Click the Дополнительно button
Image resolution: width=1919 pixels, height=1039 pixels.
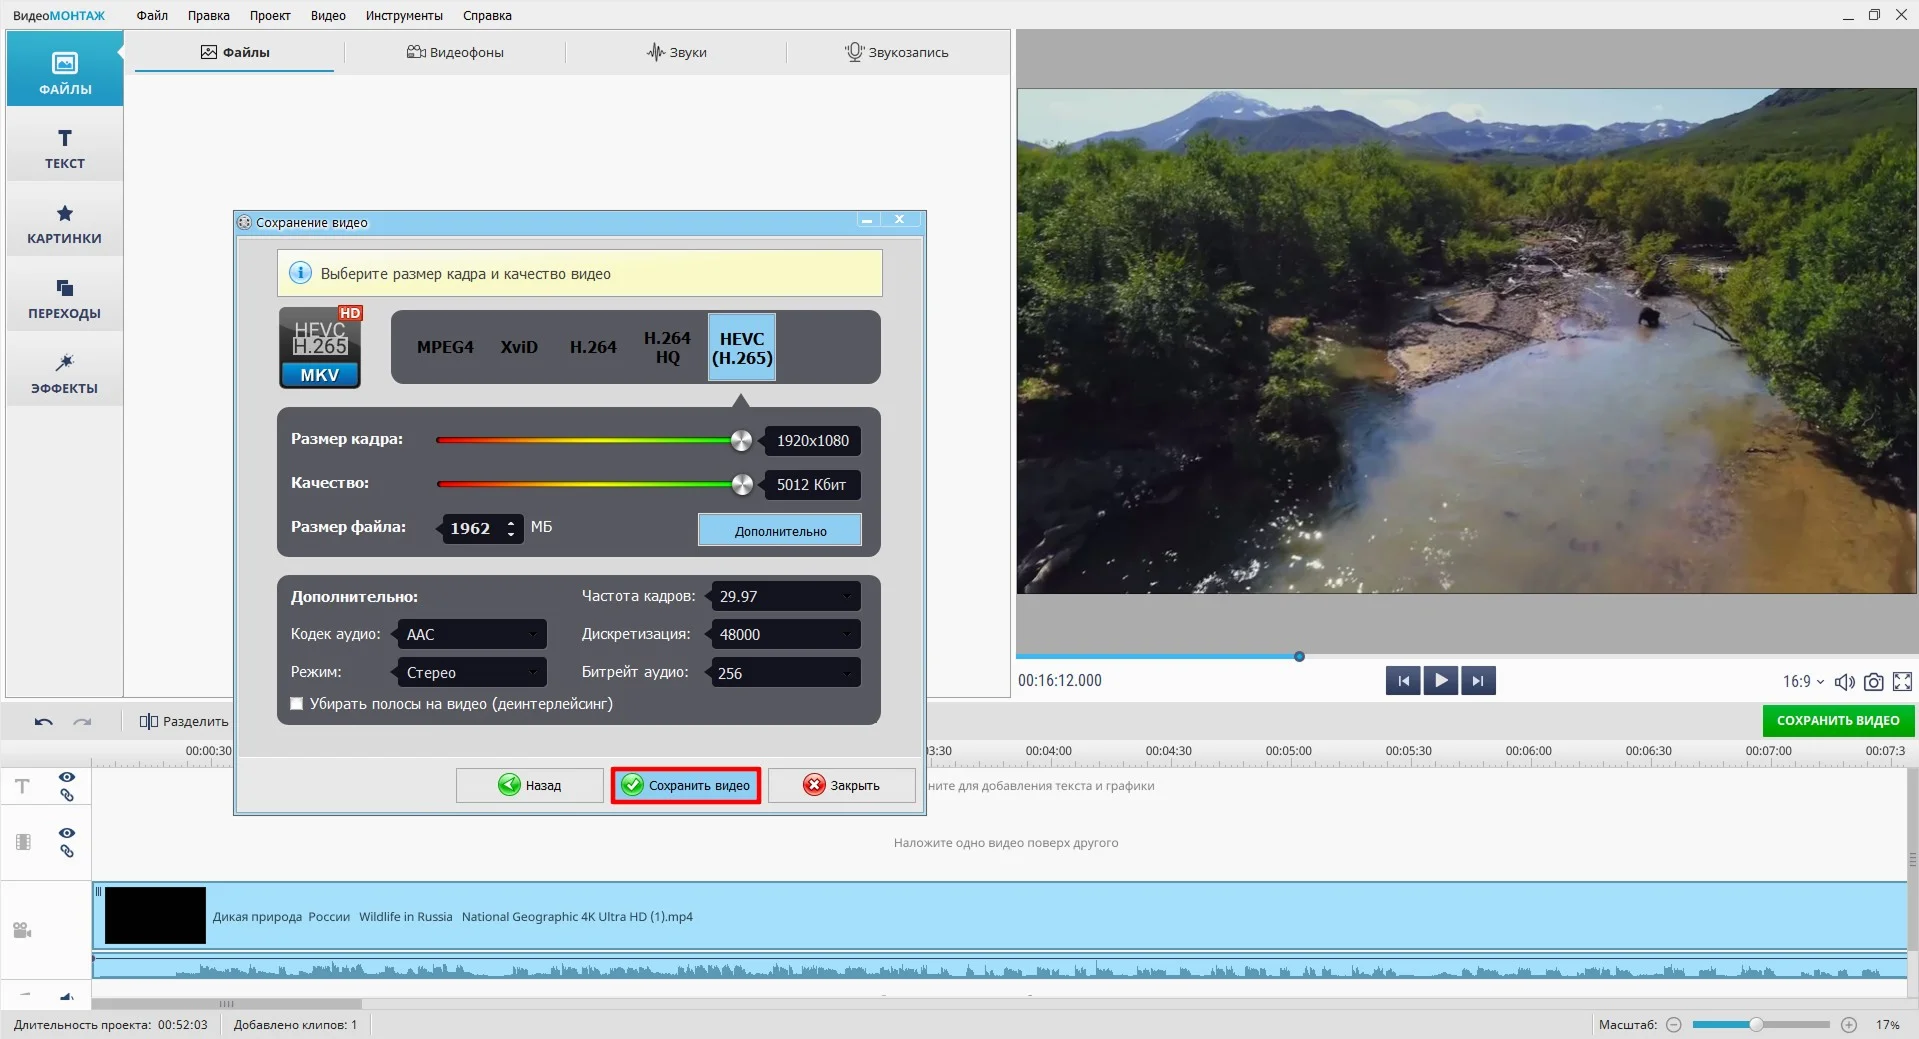(780, 530)
